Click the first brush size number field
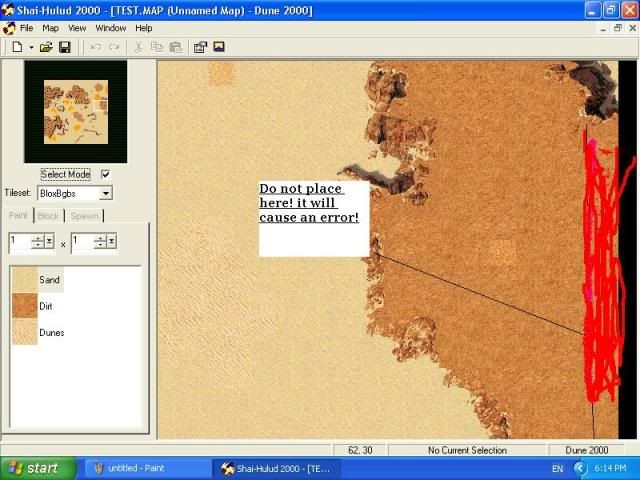The image size is (640, 480). (20, 241)
